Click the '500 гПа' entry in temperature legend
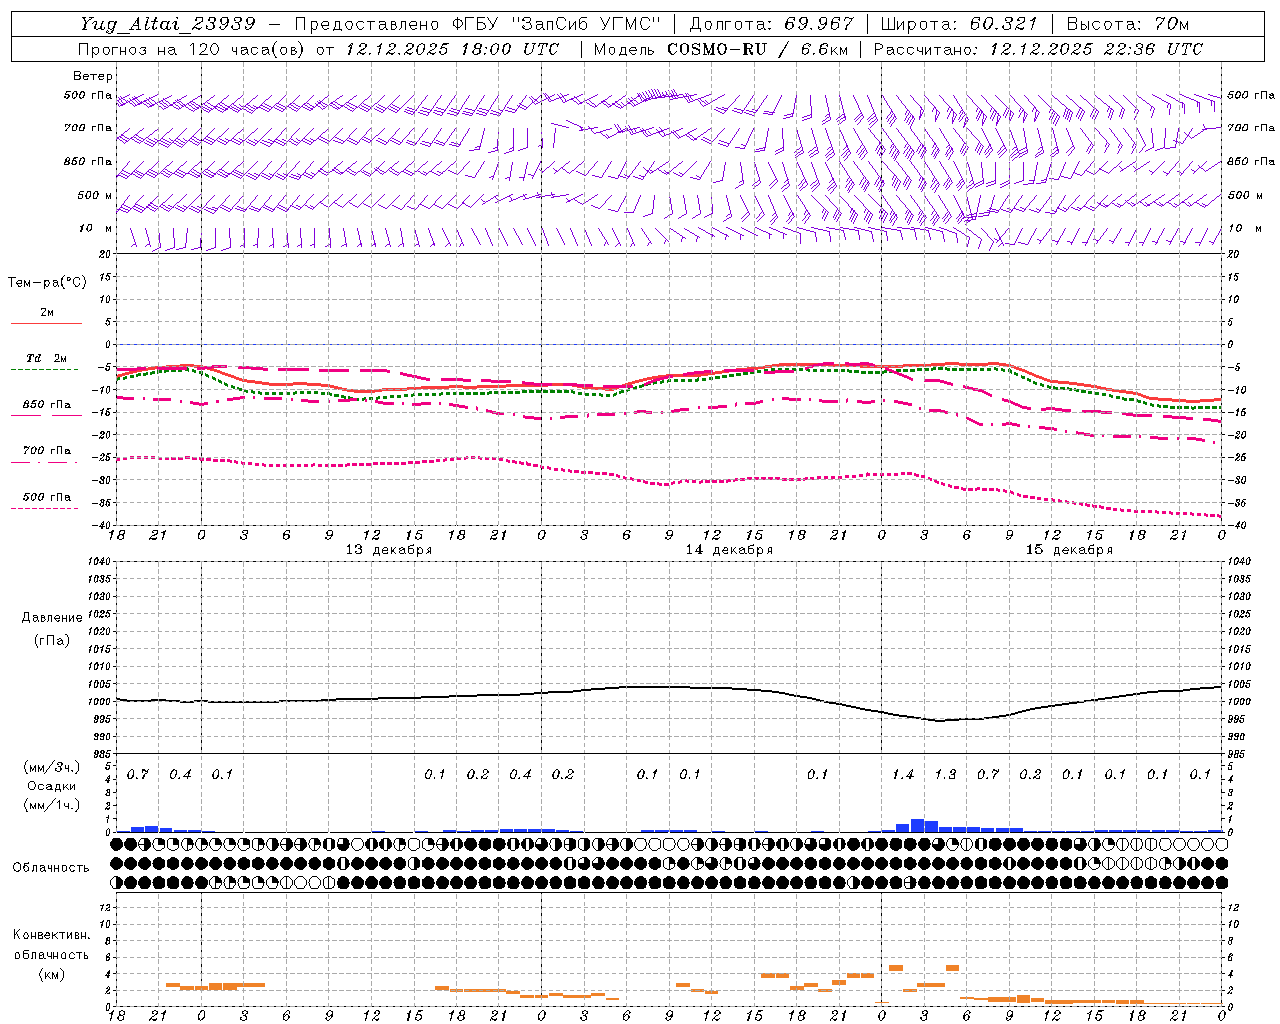This screenshot has height=1024, width=1280. (x=47, y=497)
